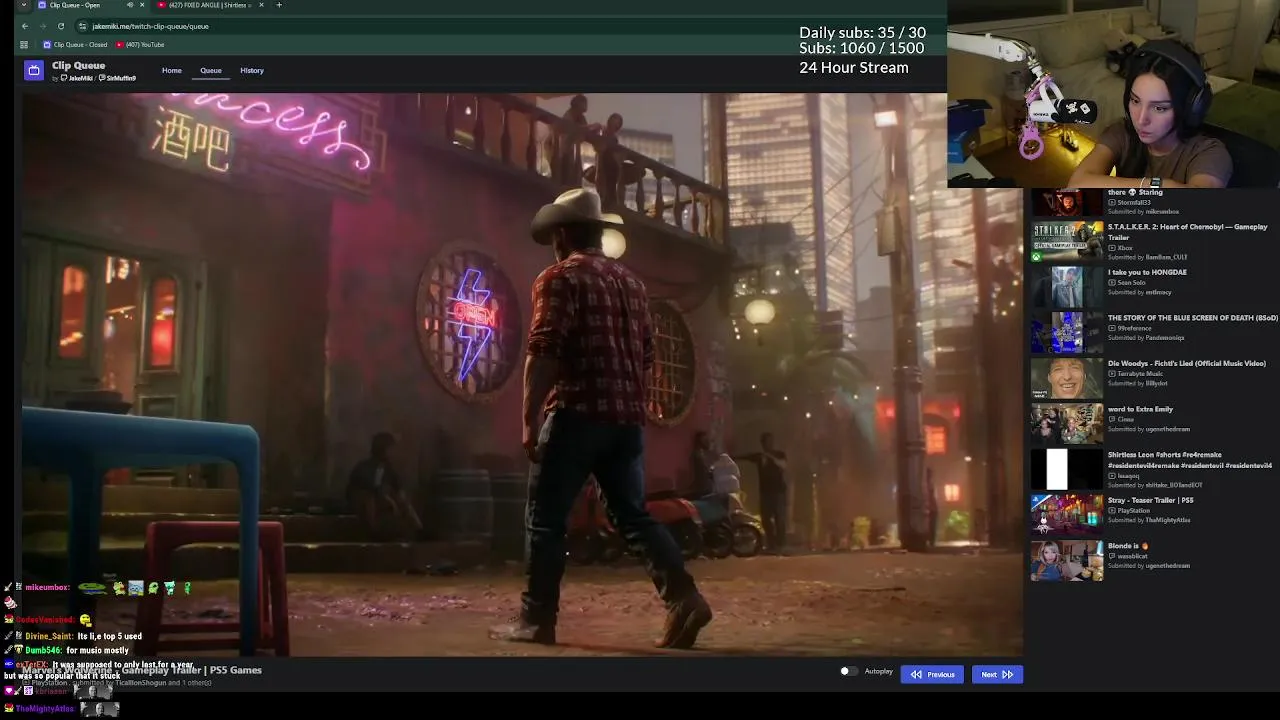The height and width of the screenshot is (720, 1280).
Task: Reload the page with the refresh icon
Action: click(x=61, y=26)
